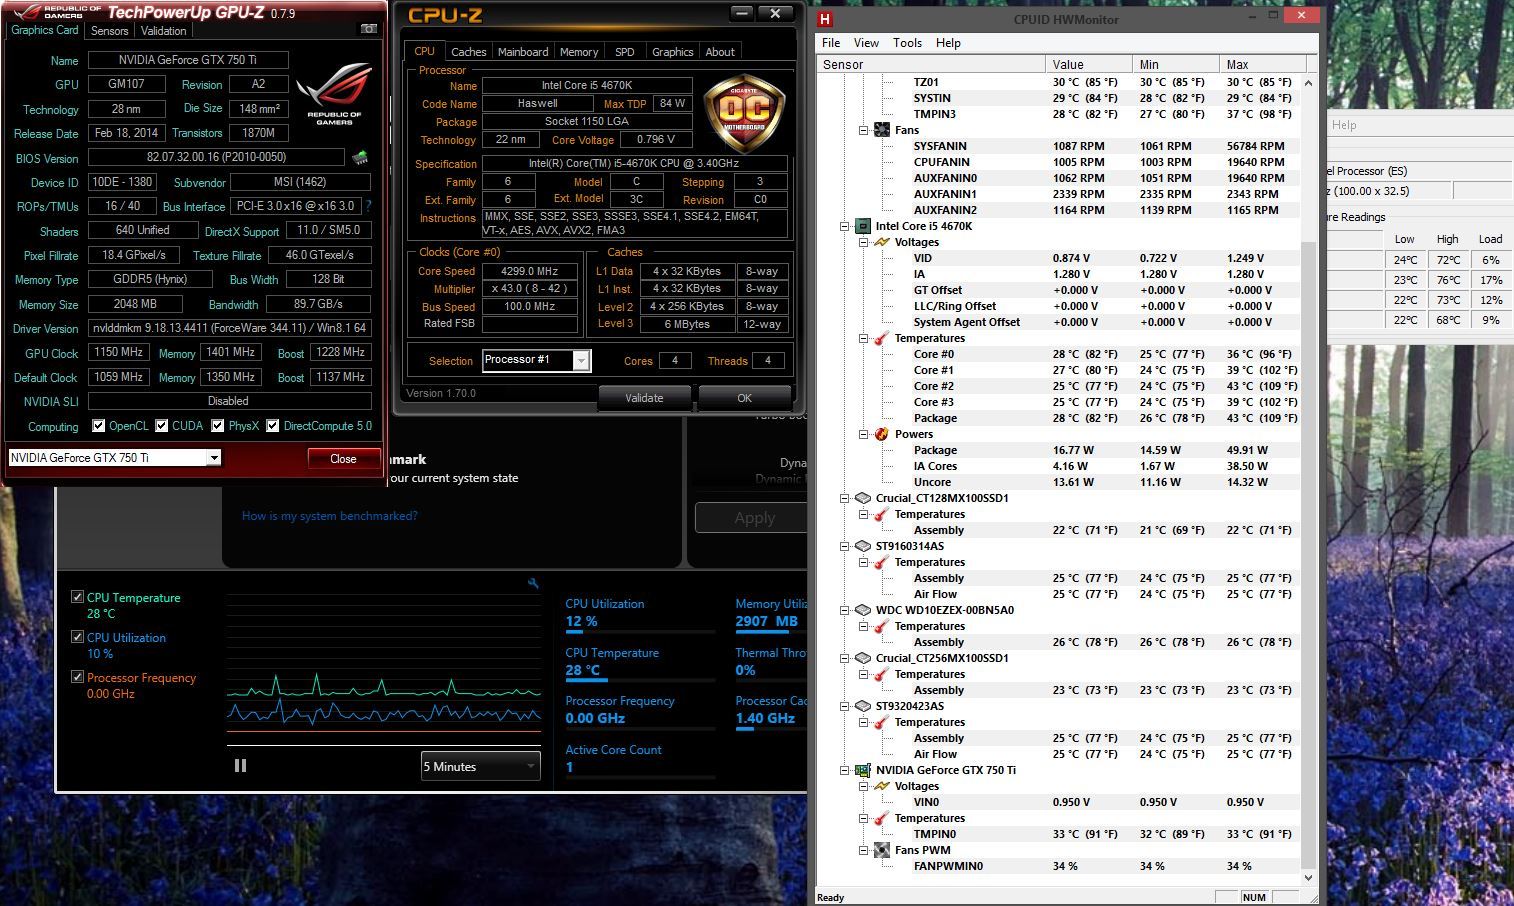The width and height of the screenshot is (1514, 906).
Task: Uncheck CPU Utilization graph checkbox
Action: click(77, 637)
